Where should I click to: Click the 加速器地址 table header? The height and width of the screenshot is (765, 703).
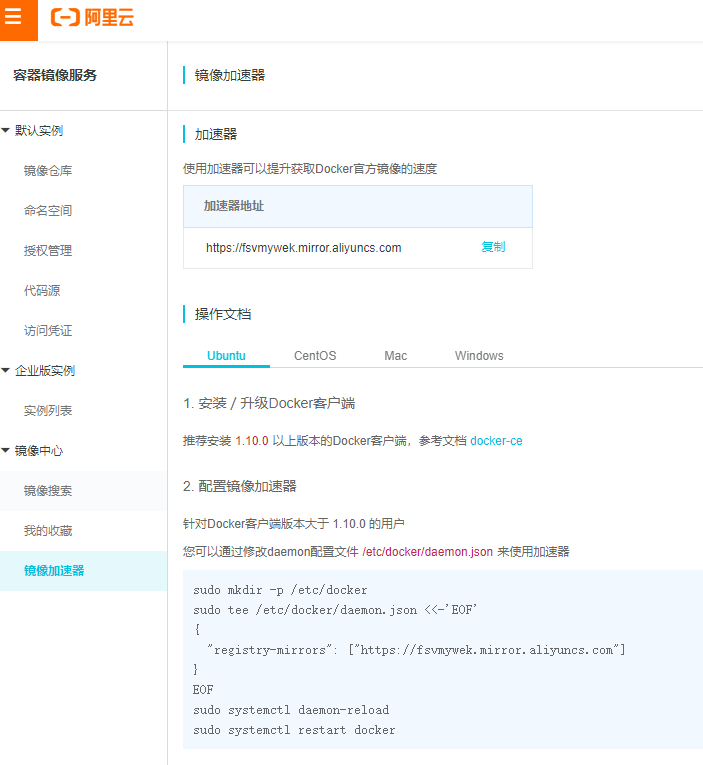coord(358,206)
